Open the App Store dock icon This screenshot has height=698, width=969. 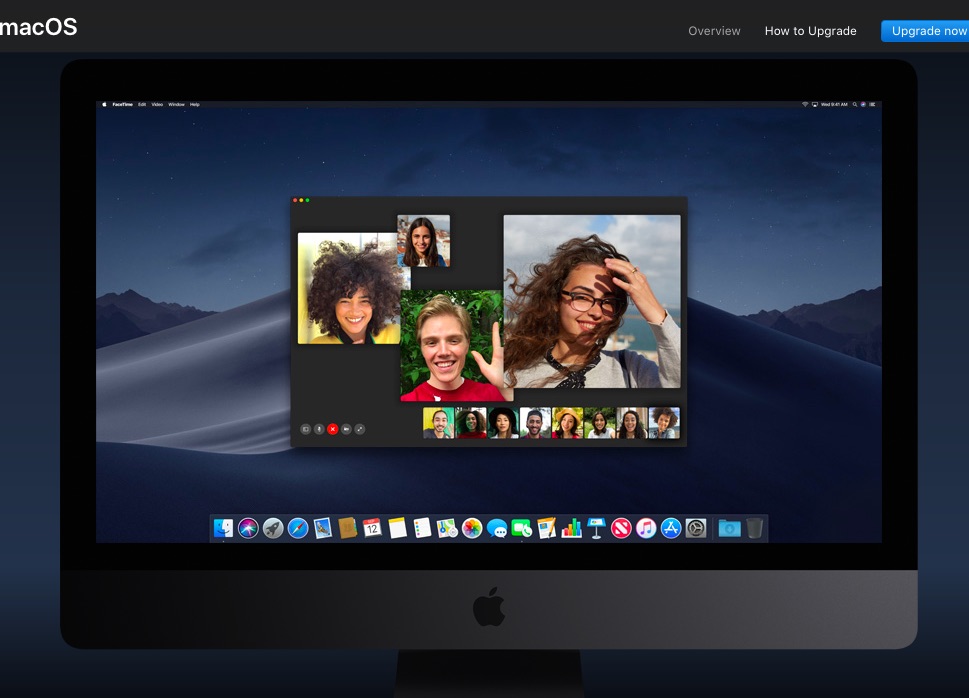point(671,528)
